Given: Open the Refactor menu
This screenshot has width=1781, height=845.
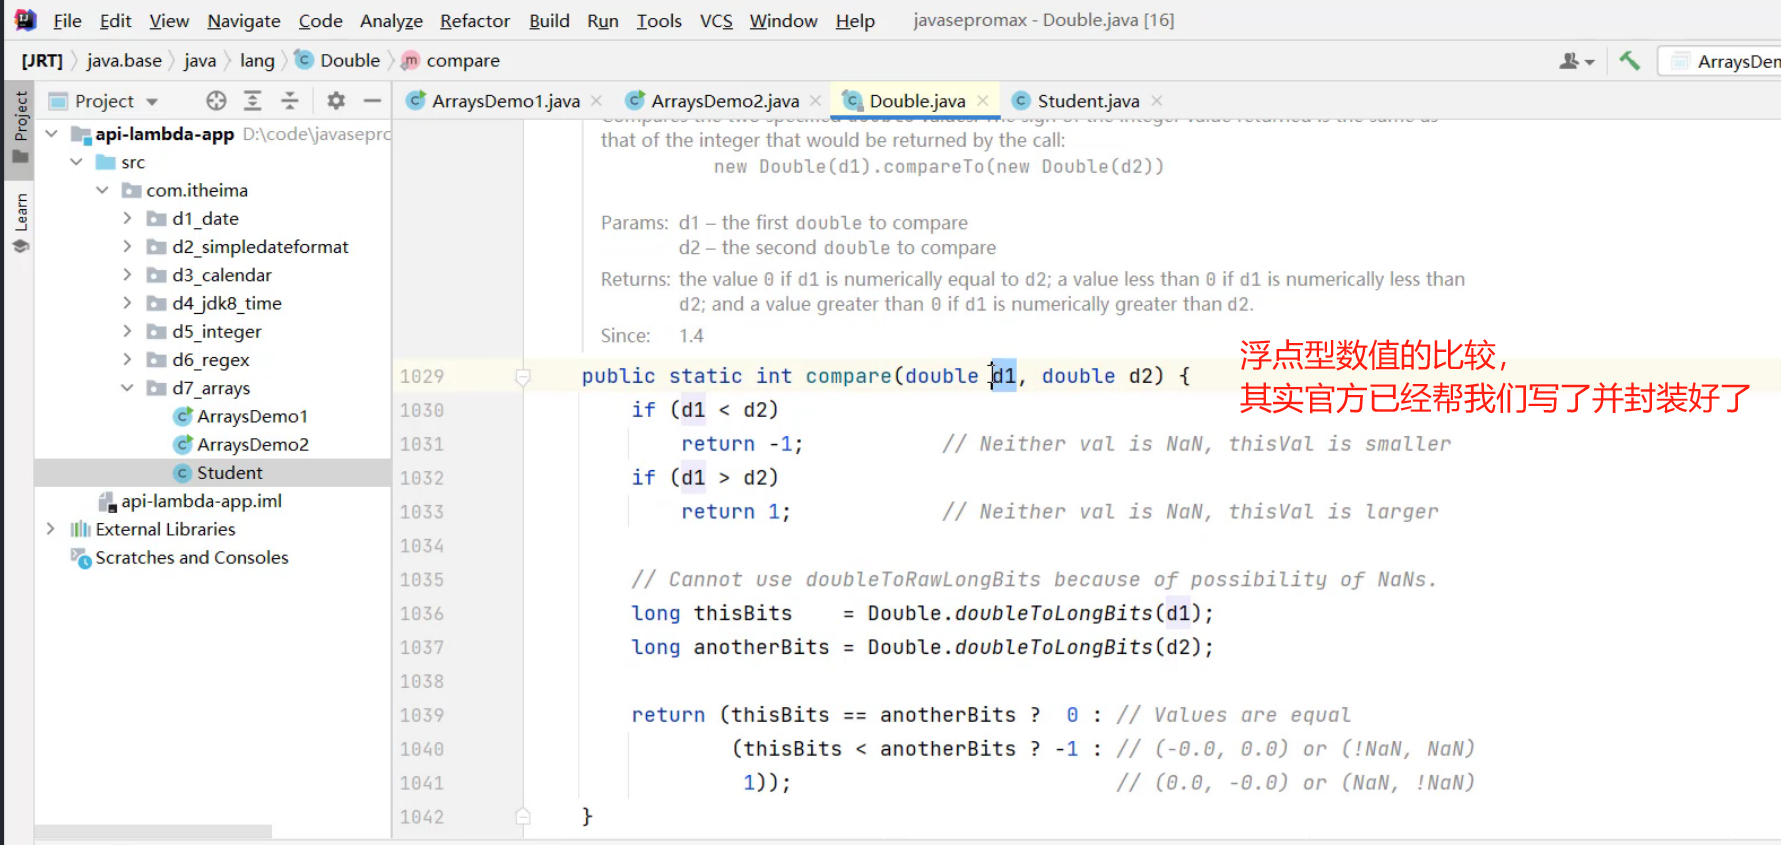Looking at the screenshot, I should [x=475, y=20].
